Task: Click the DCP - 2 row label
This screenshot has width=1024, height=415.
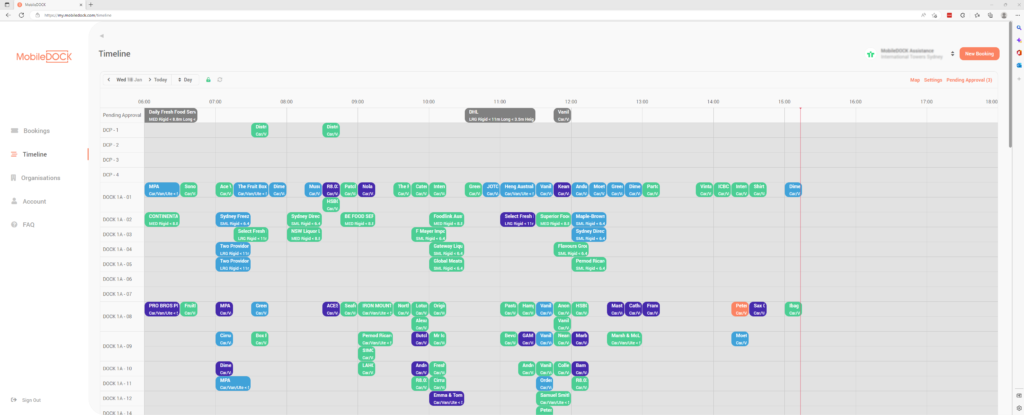Action: pyautogui.click(x=111, y=145)
